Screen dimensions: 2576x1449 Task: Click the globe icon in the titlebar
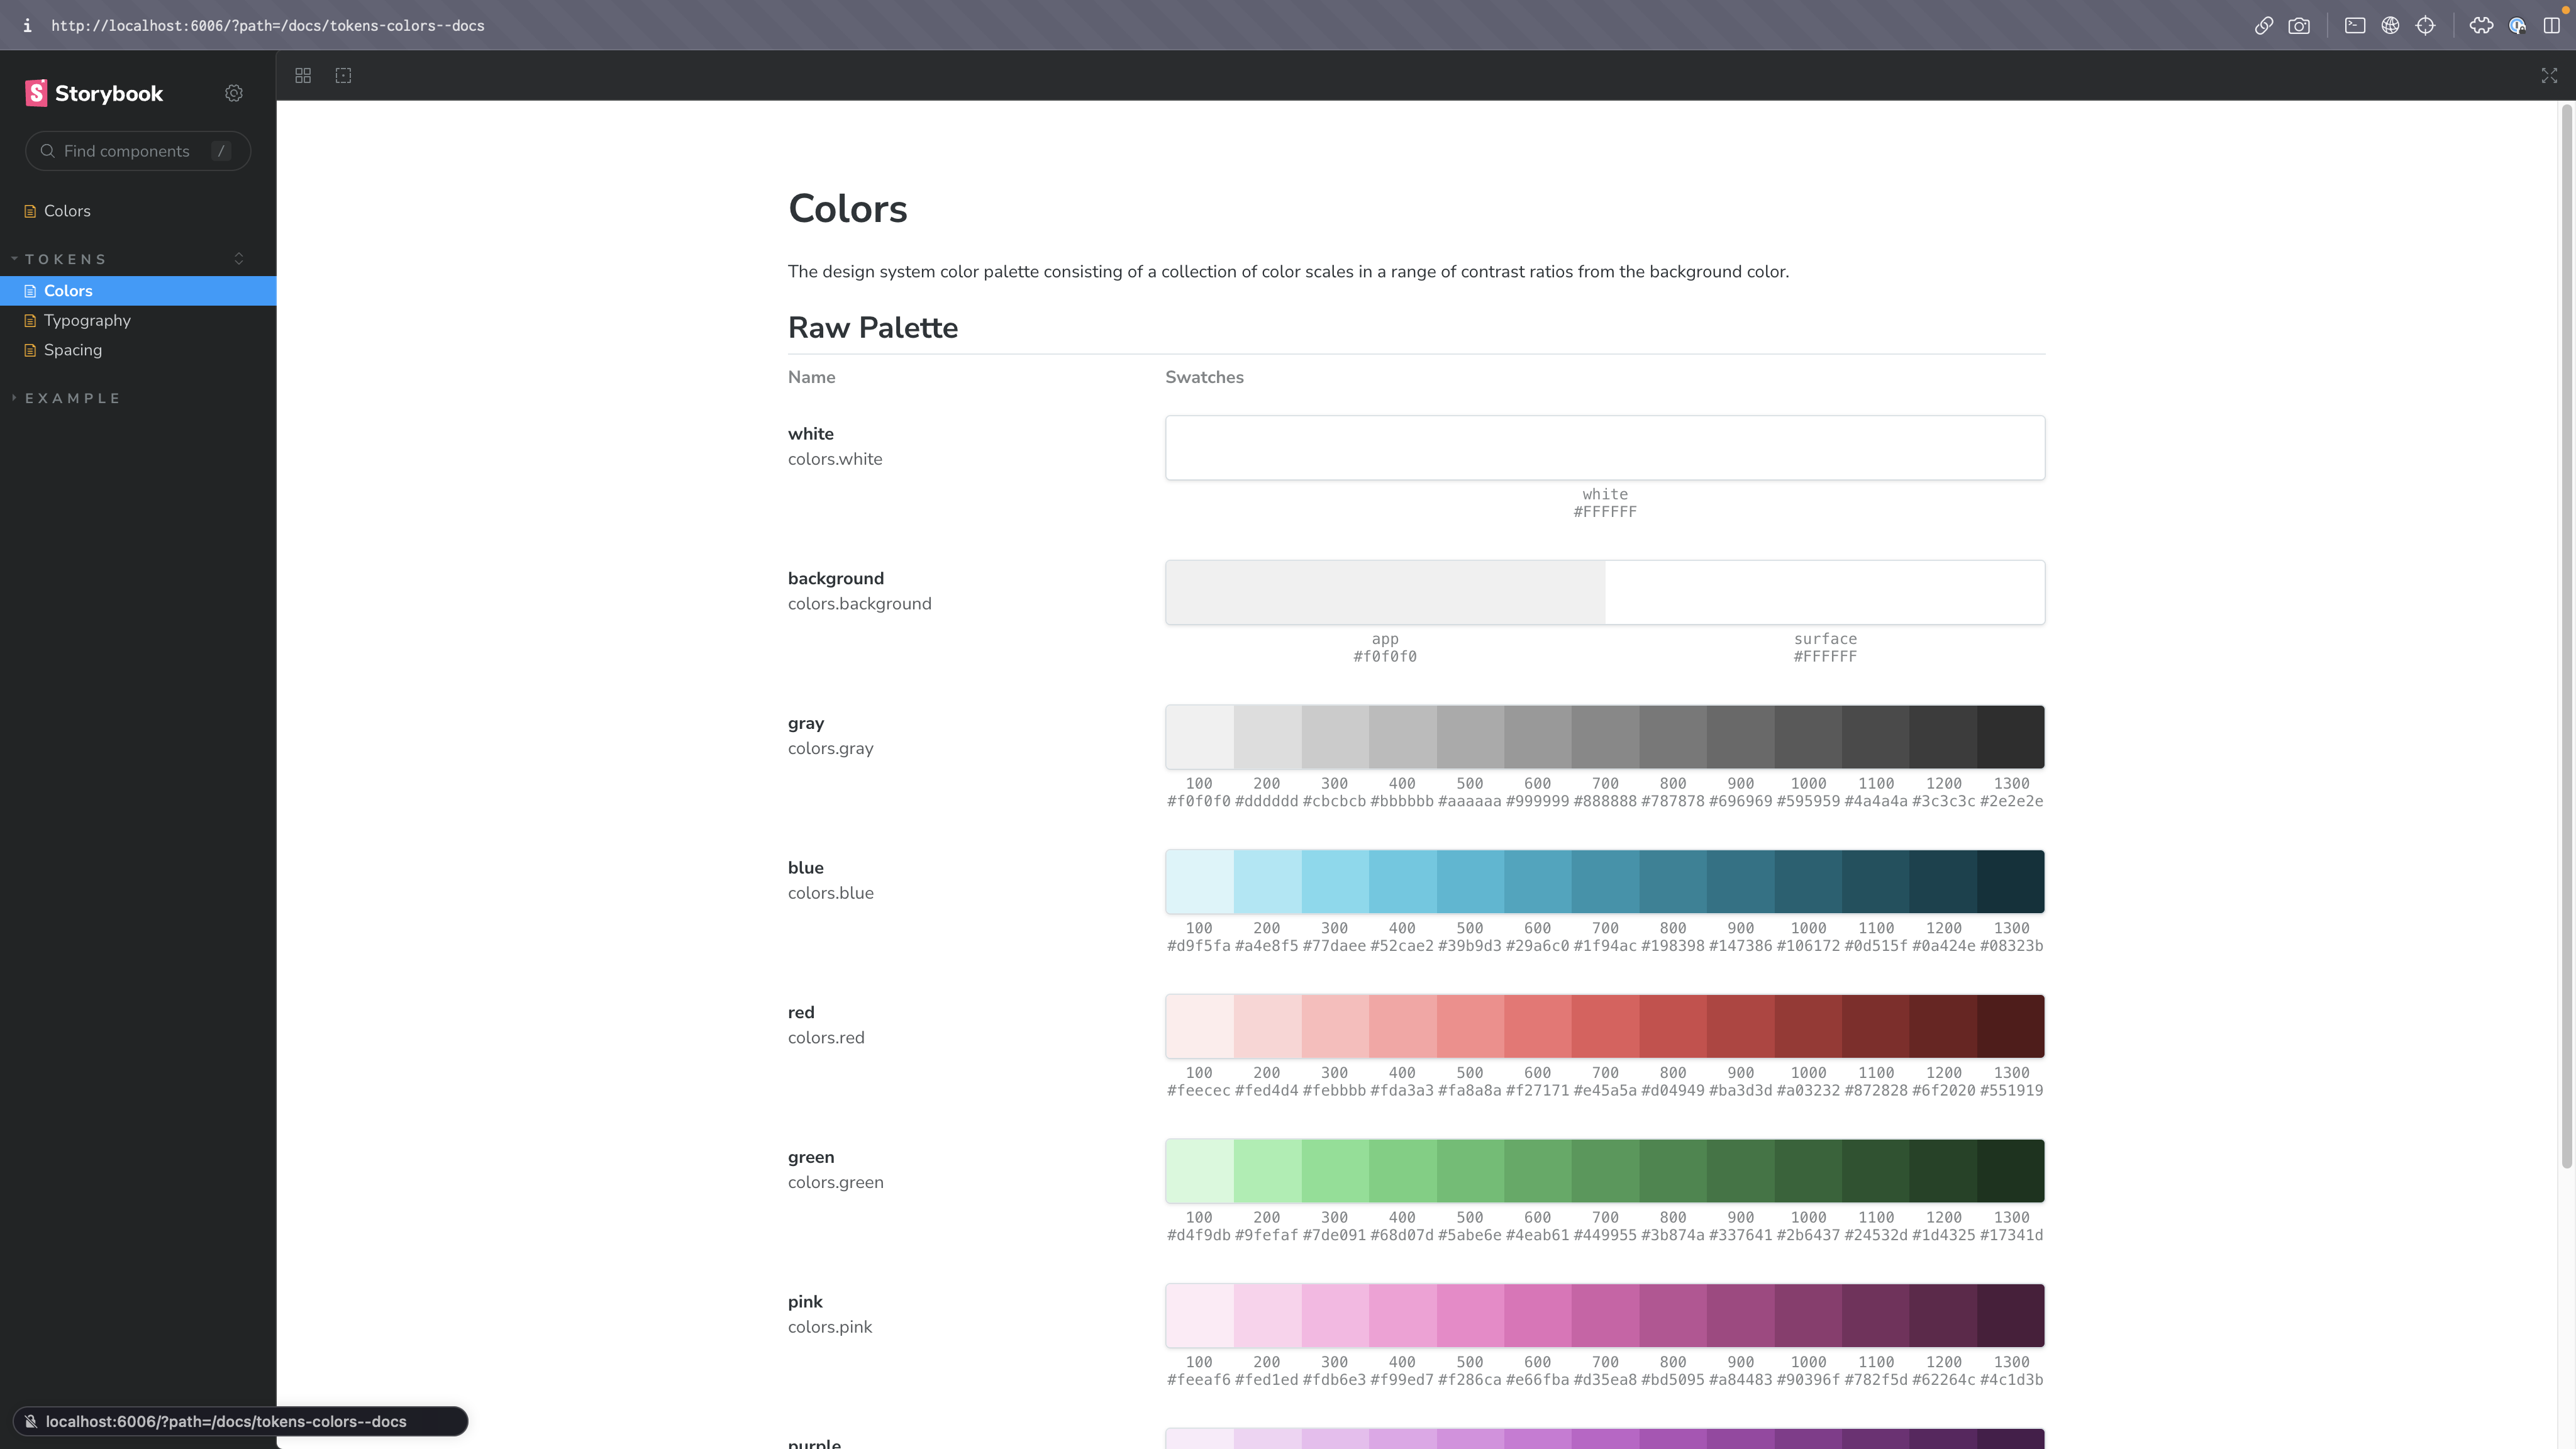click(x=2391, y=25)
